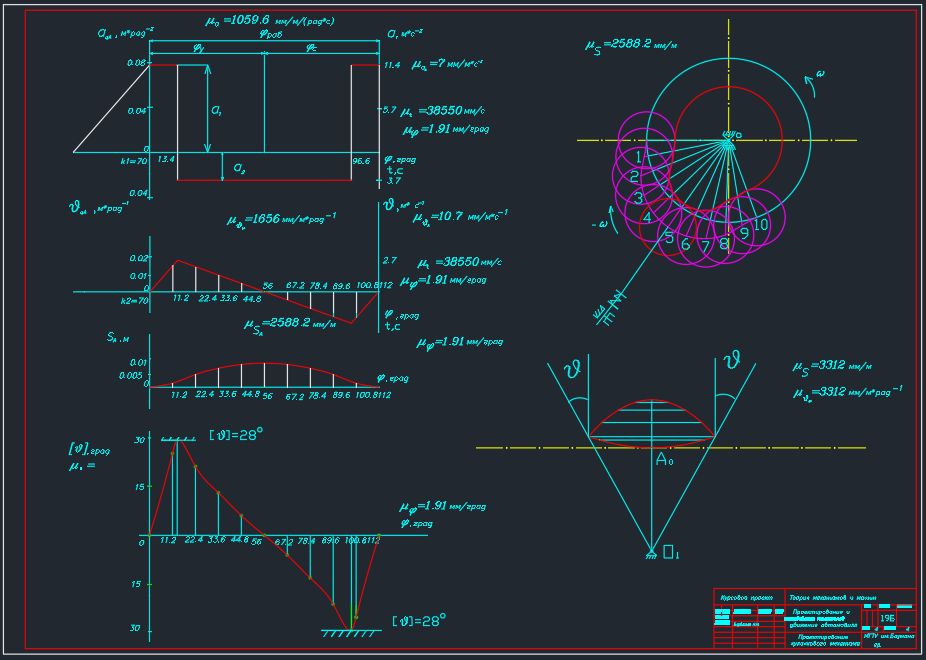Pick roller circle number 9
This screenshot has height=660, width=926.
pos(744,233)
